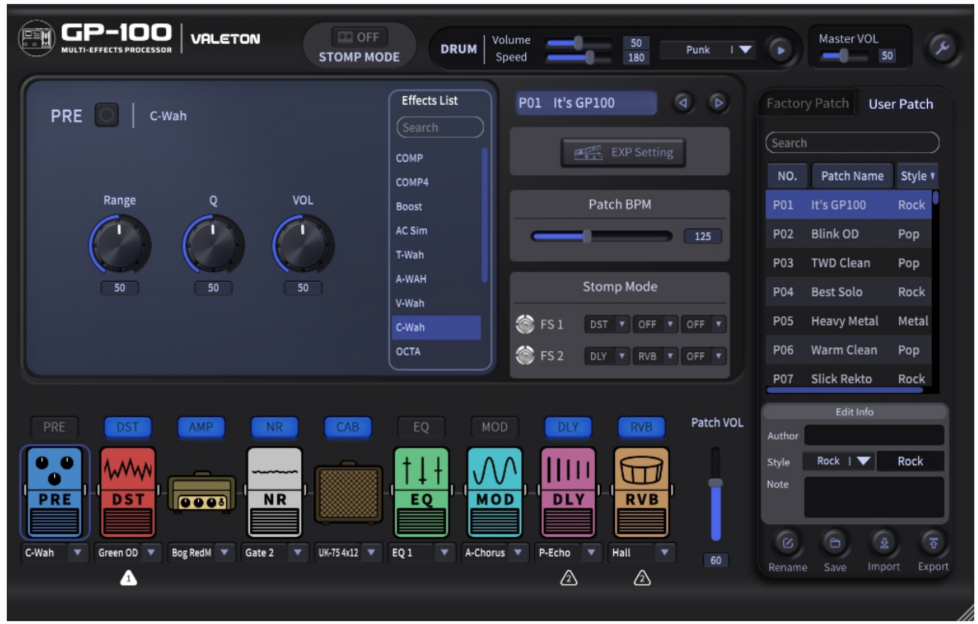Toggle the PRE module power button
978x624 pixels.
[x=107, y=115]
